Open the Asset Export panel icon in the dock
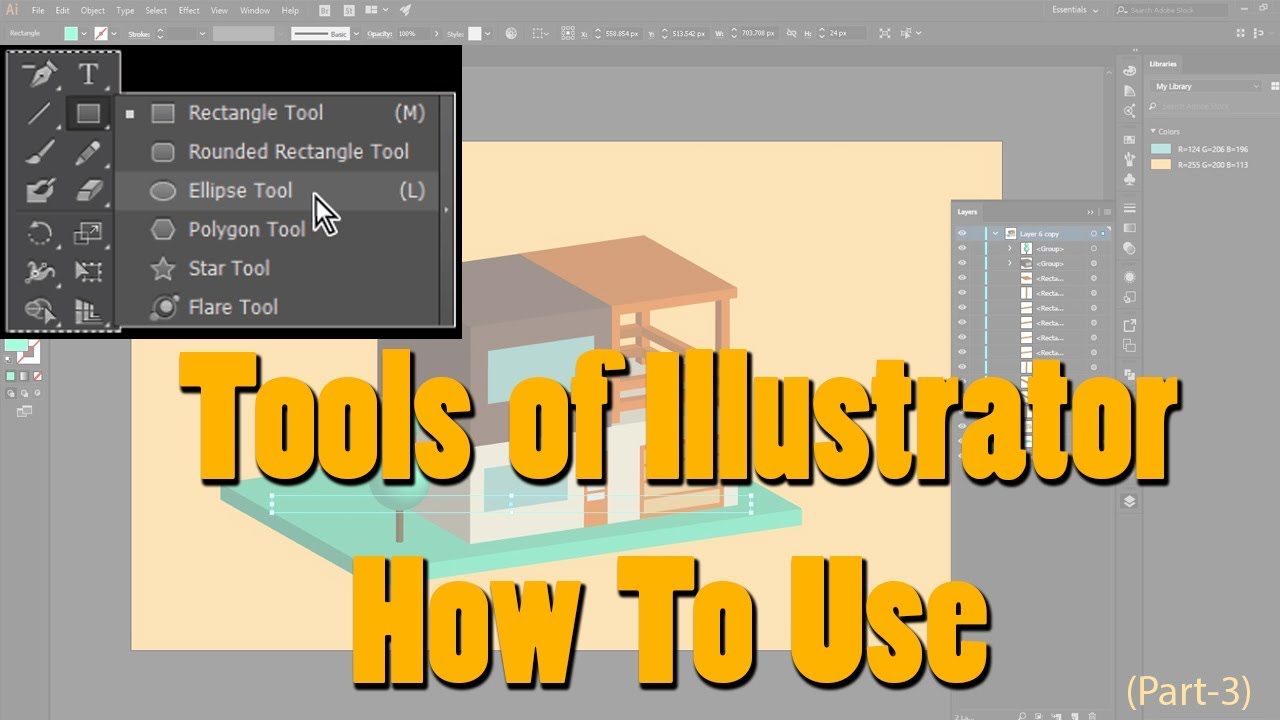 [1129, 326]
